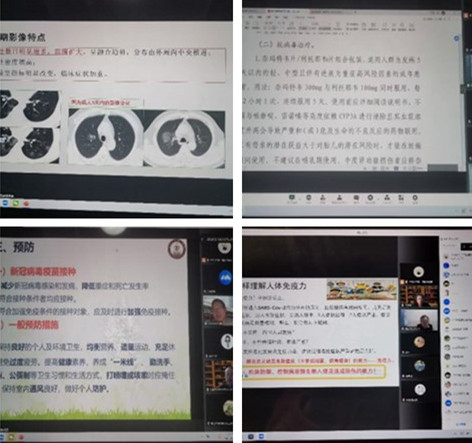Expand the small arrow beside the green toolbar icon
Screen dimensions: 472x443
tap(300, 199)
